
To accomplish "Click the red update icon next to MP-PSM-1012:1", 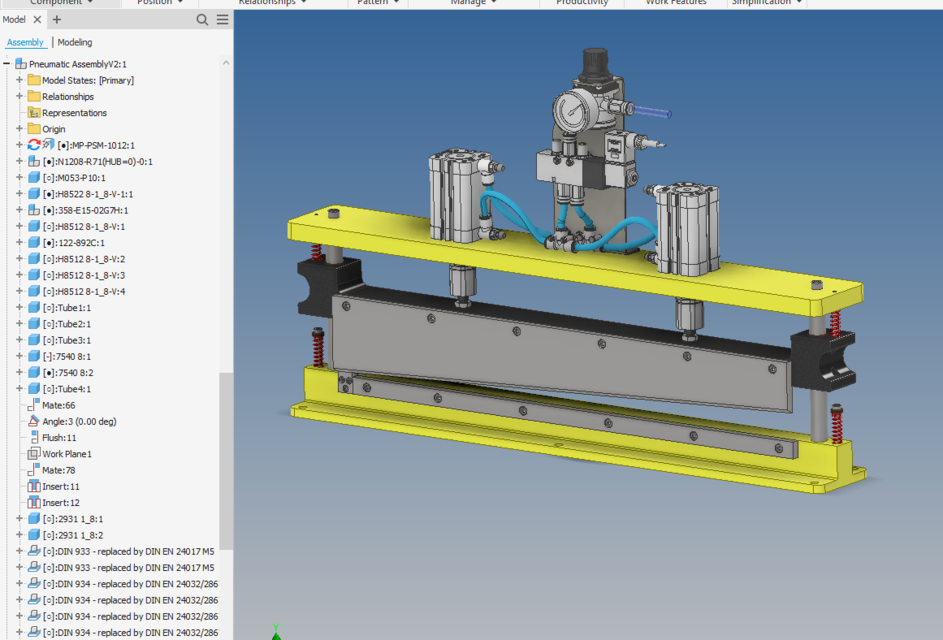I will (x=33, y=144).
